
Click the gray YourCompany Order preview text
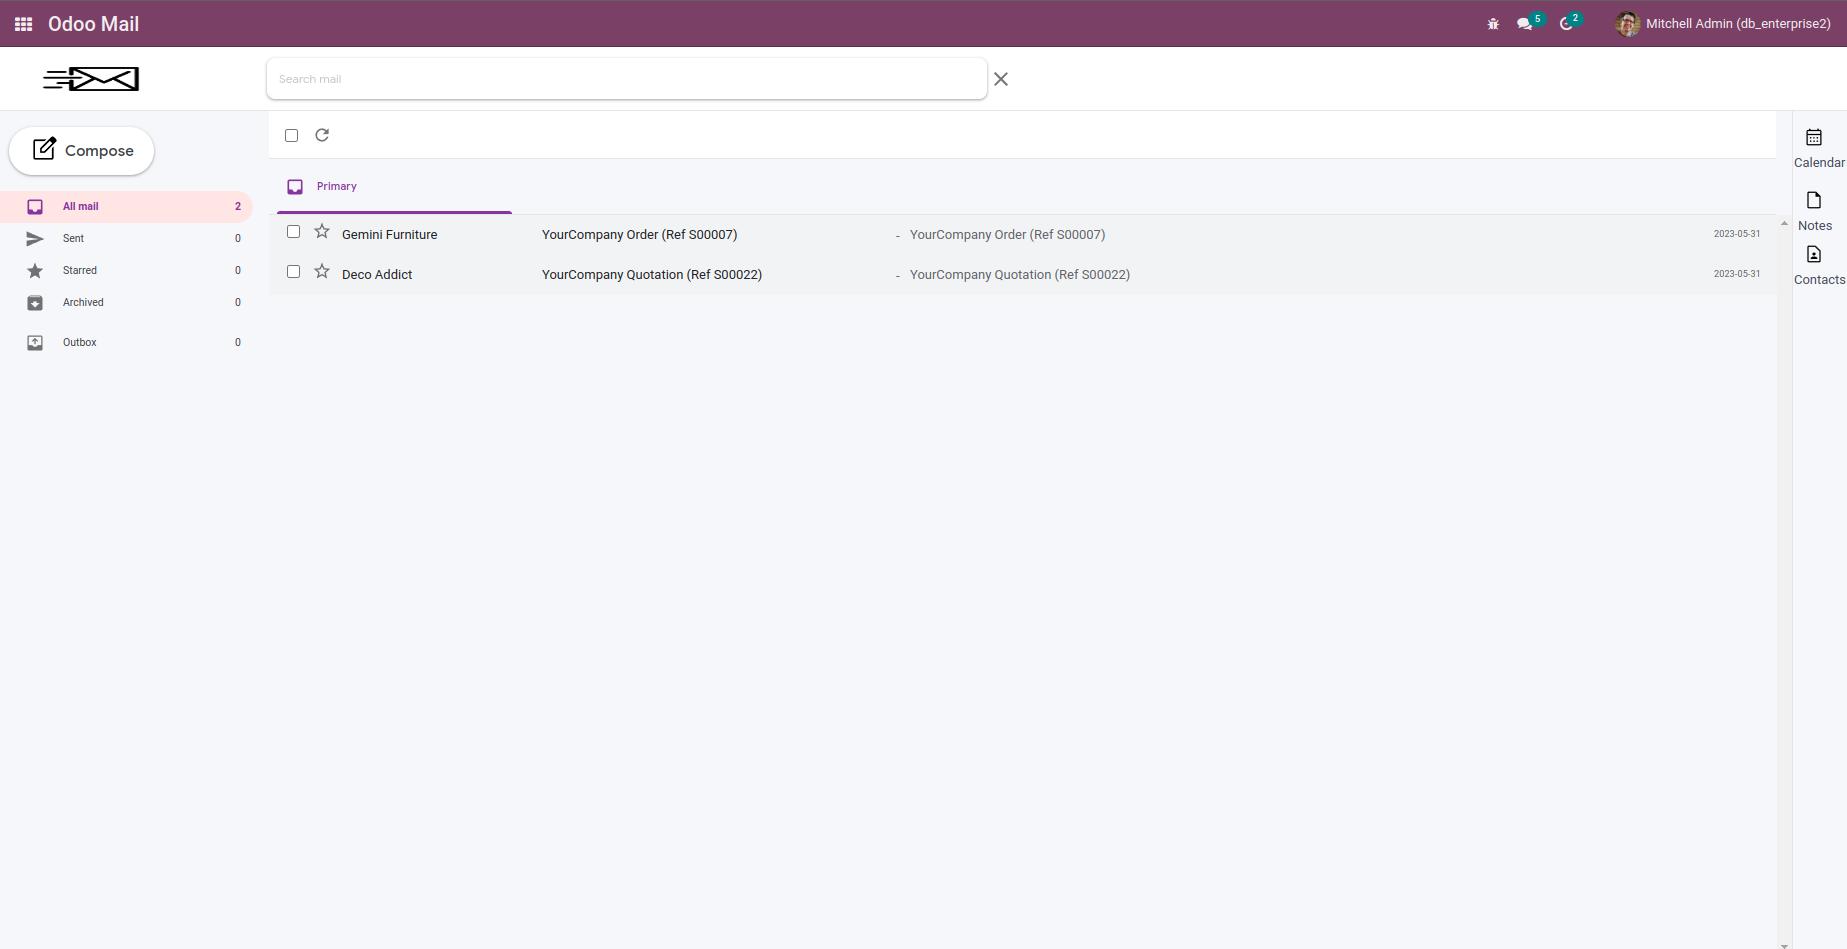pyautogui.click(x=1007, y=235)
